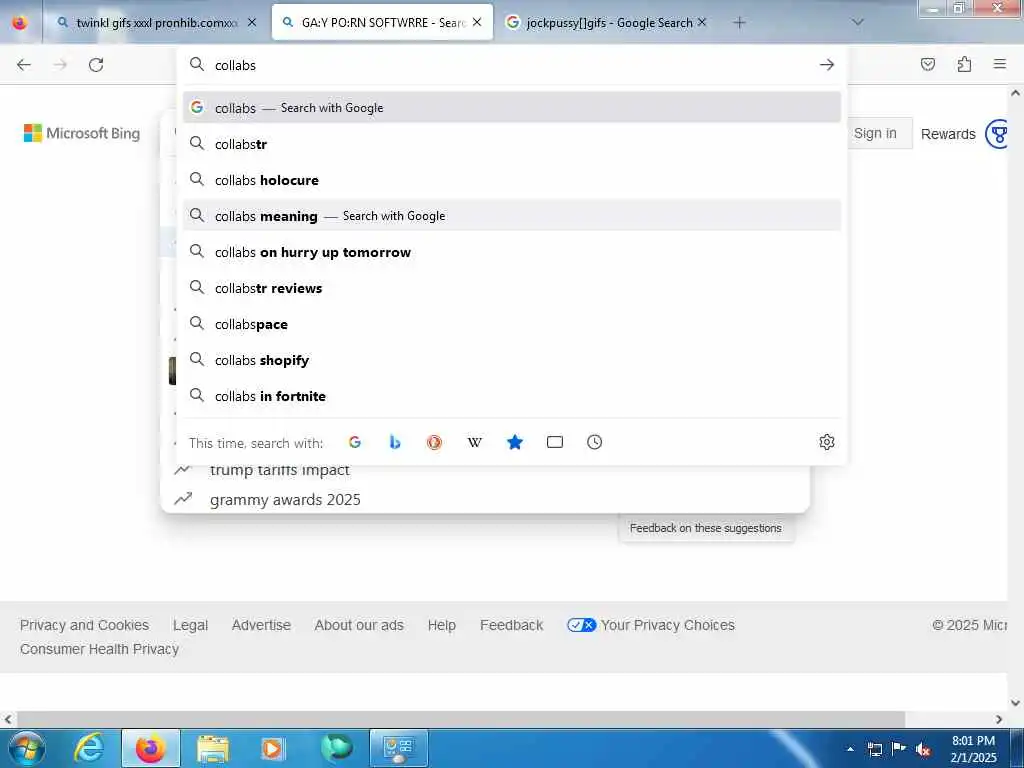Open the Firefox hamburger application menu
Screen dimensions: 1024x768
(1000, 64)
